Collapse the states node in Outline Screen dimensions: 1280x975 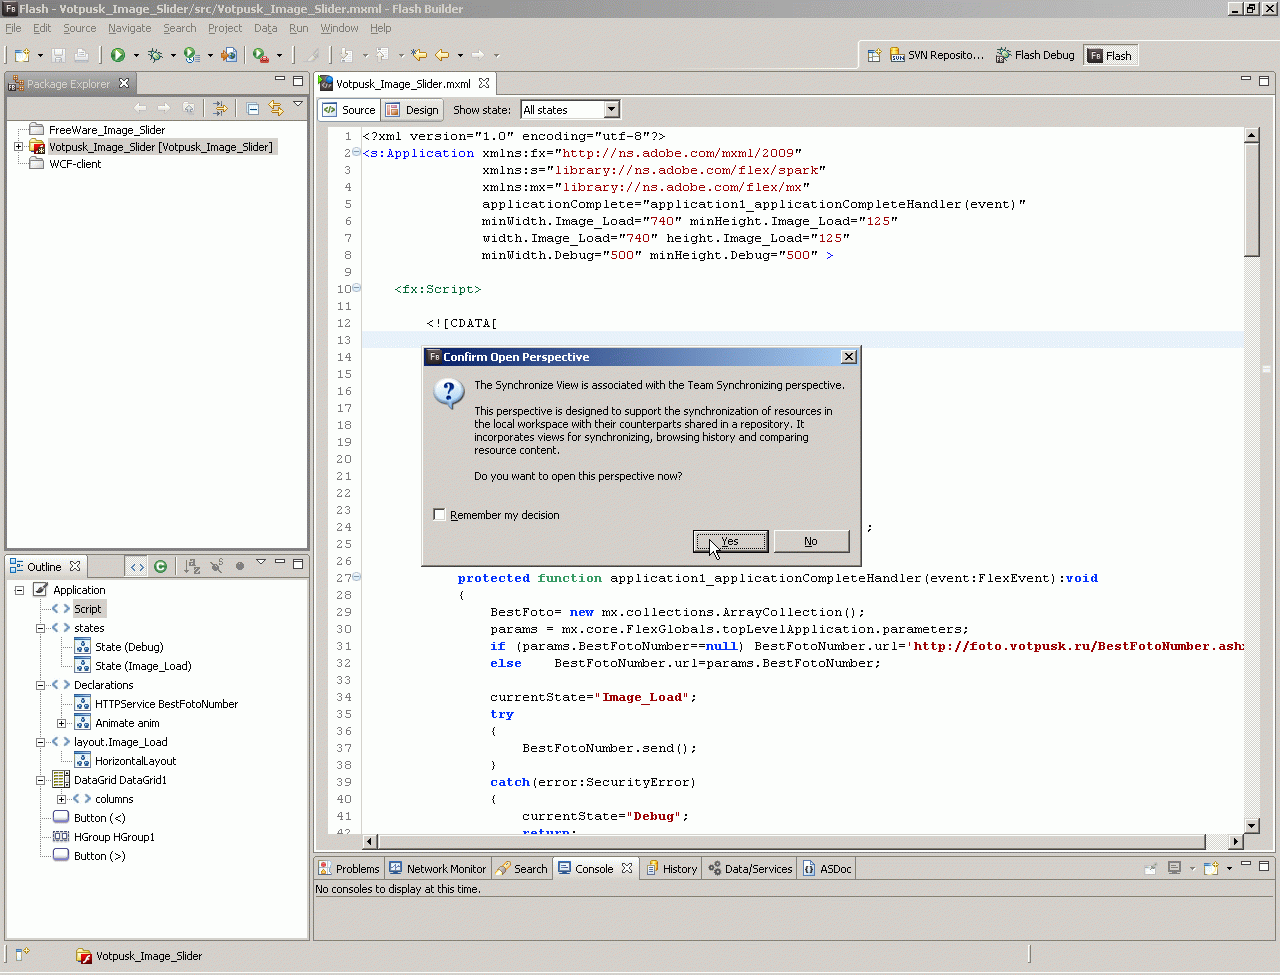pyautogui.click(x=40, y=628)
